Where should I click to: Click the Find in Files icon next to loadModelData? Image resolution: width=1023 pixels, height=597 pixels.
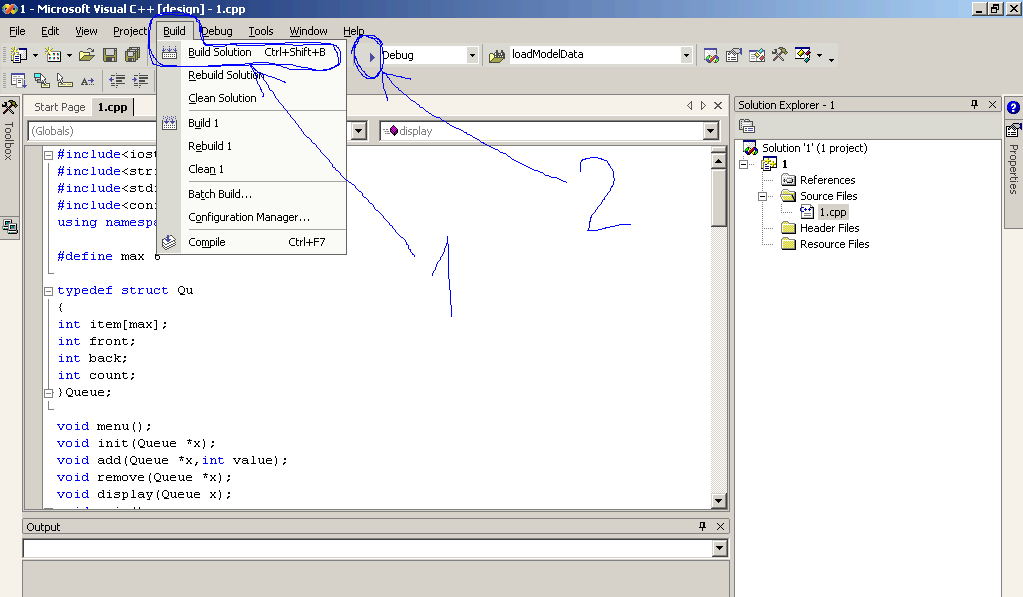(497, 56)
